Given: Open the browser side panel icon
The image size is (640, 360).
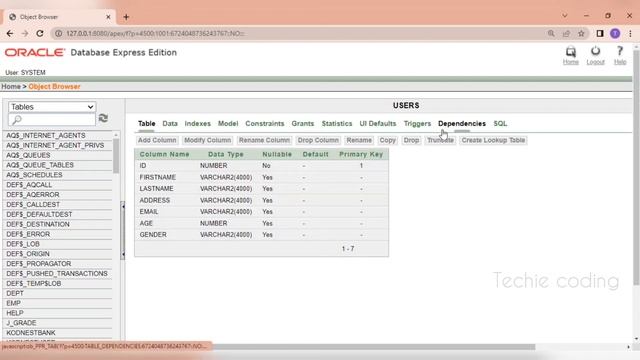Looking at the screenshot, I should [600, 33].
